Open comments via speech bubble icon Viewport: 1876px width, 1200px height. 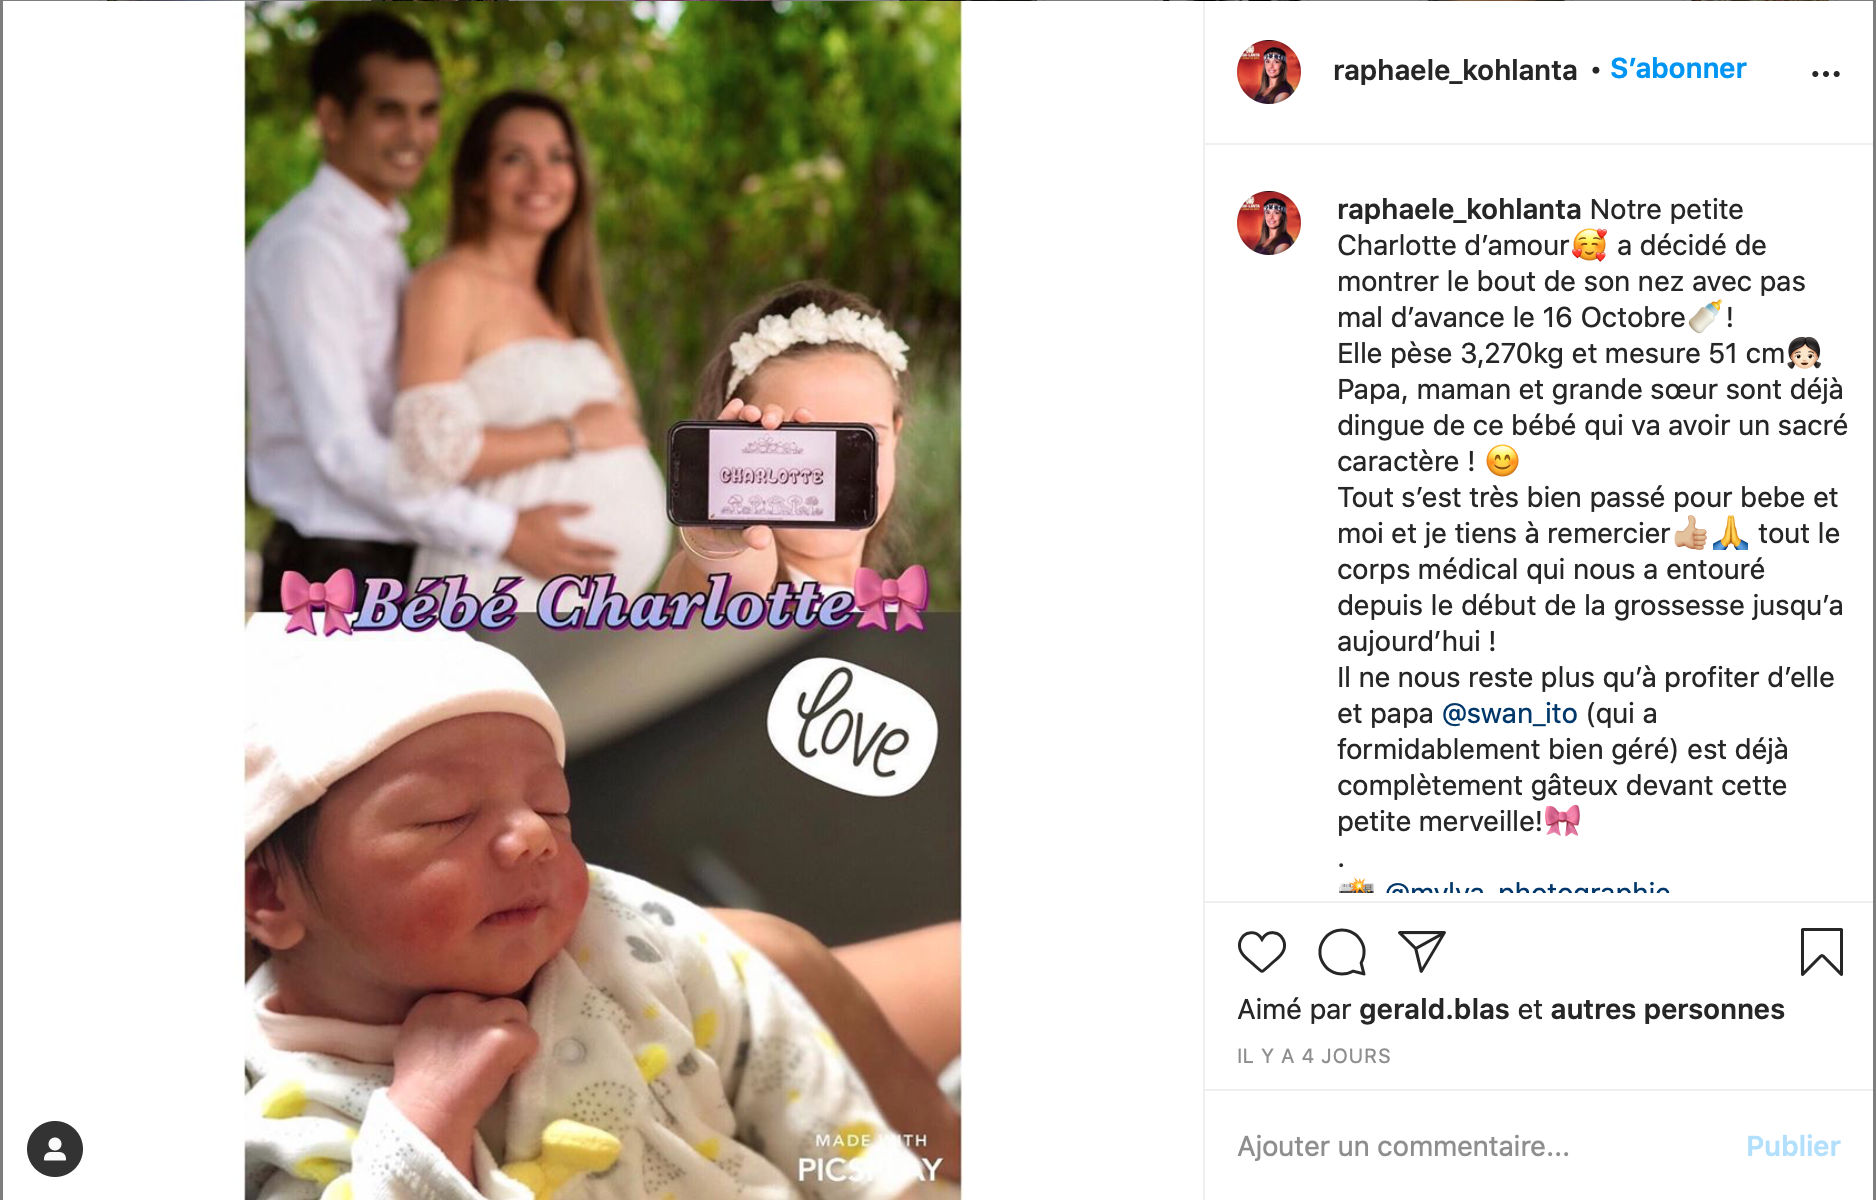tap(1341, 951)
